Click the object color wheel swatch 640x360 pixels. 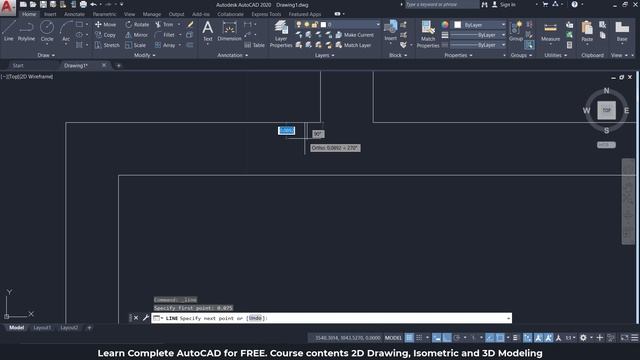click(x=445, y=25)
